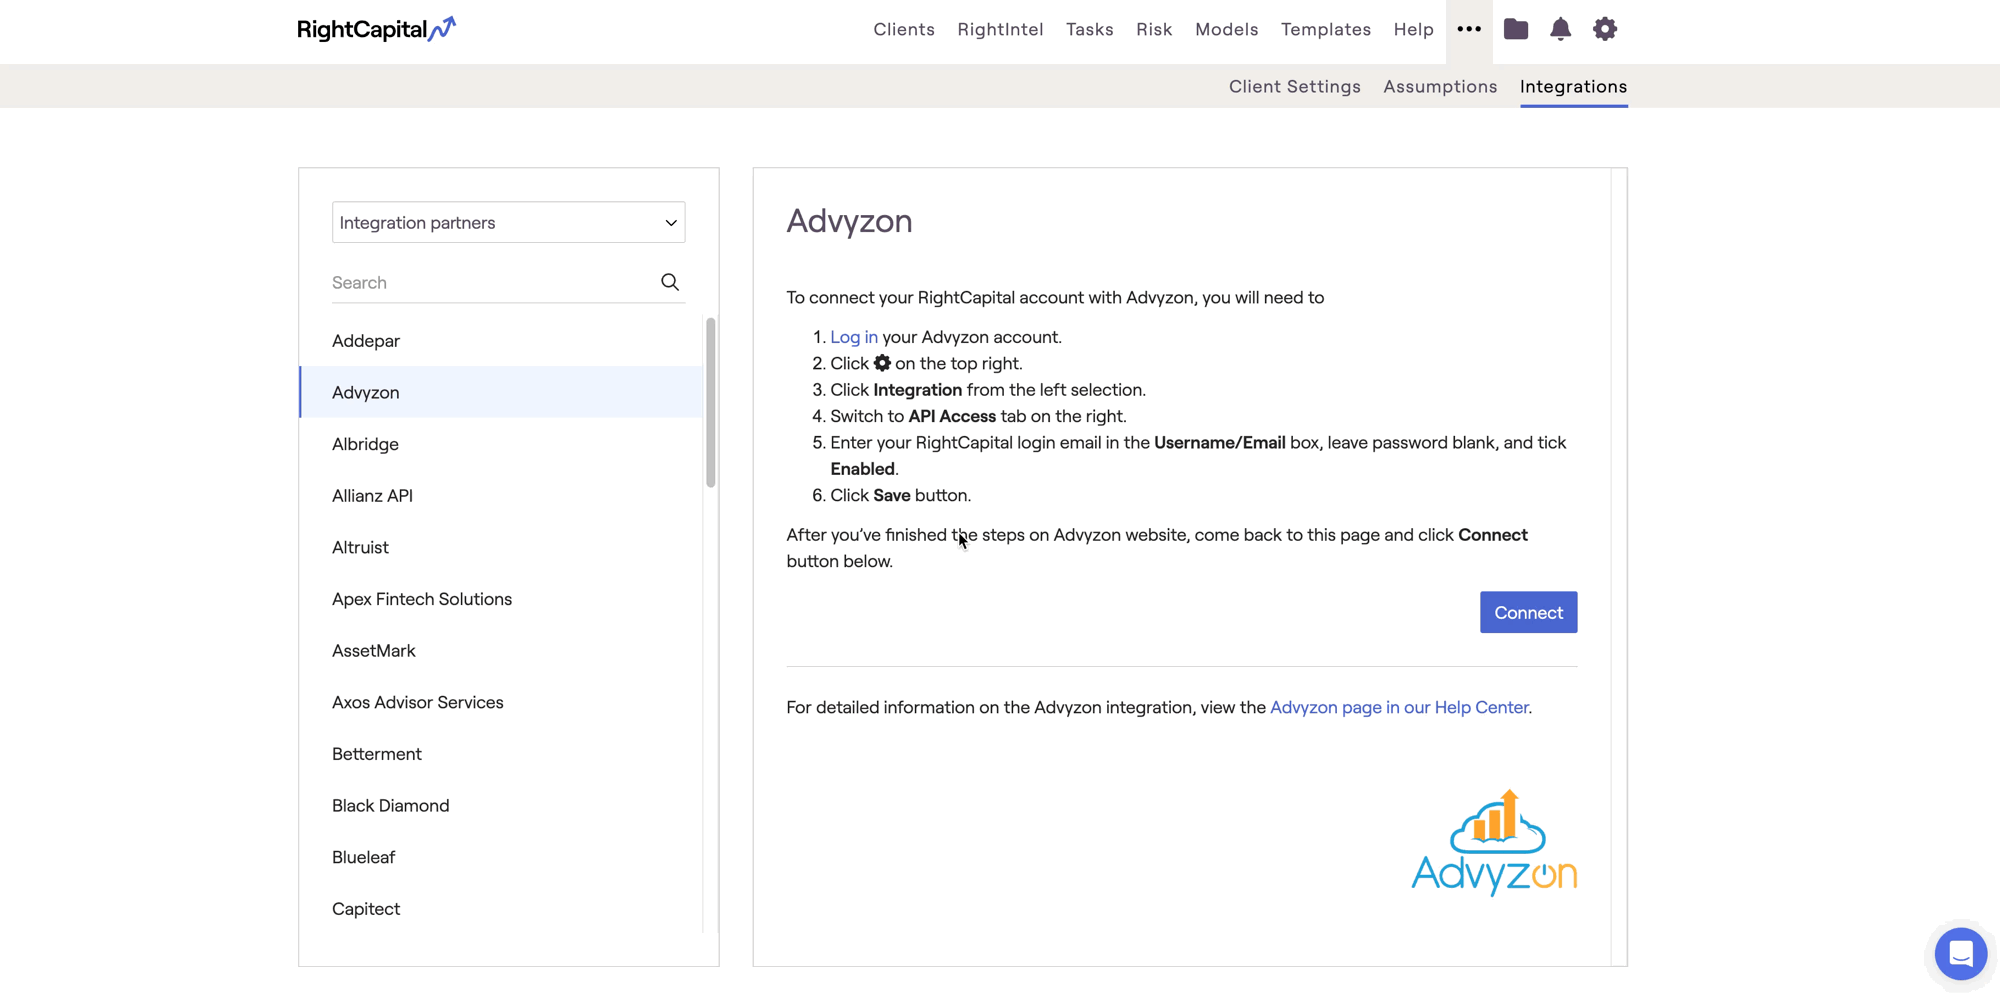The image size is (2000, 997).
Task: Click the partner Search input field
Action: pos(490,283)
